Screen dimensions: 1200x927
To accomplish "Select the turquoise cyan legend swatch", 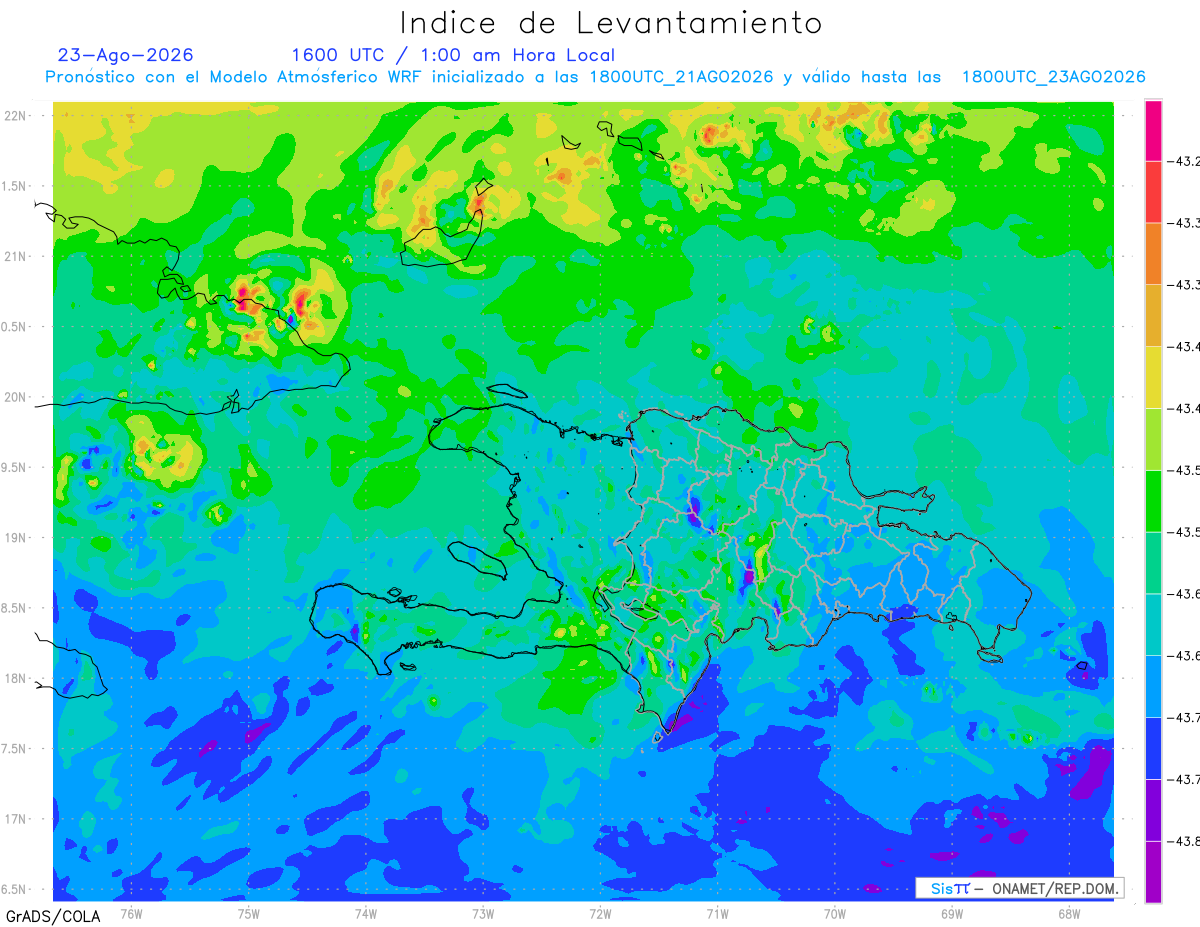I will [1153, 625].
